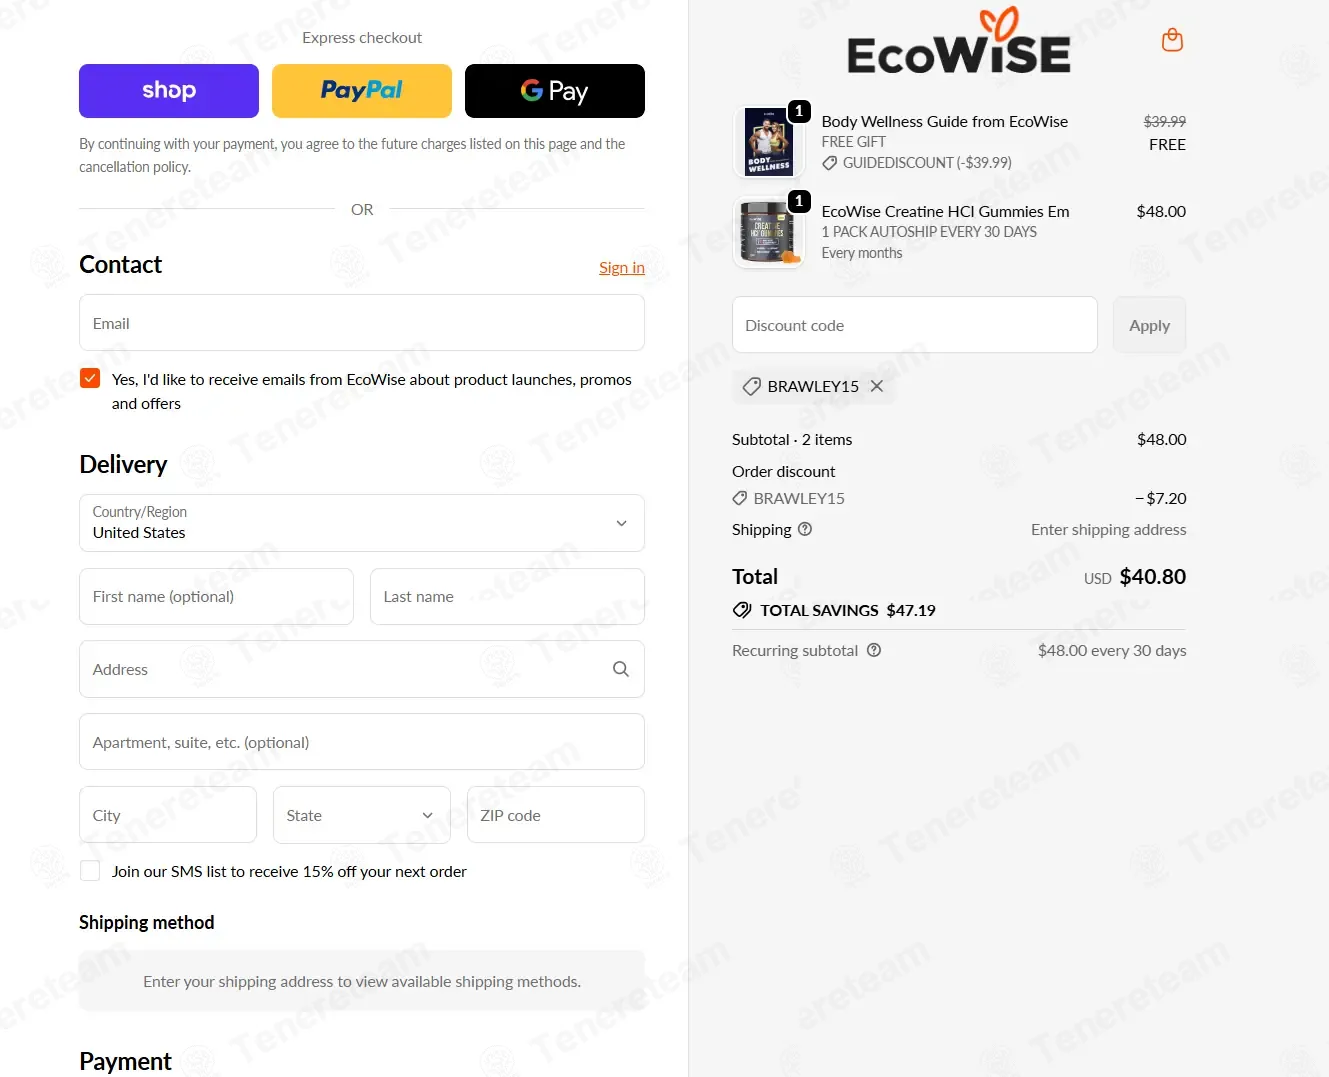Open the Country/Region dropdown
Viewport: 1329px width, 1077px height.
[x=362, y=523]
